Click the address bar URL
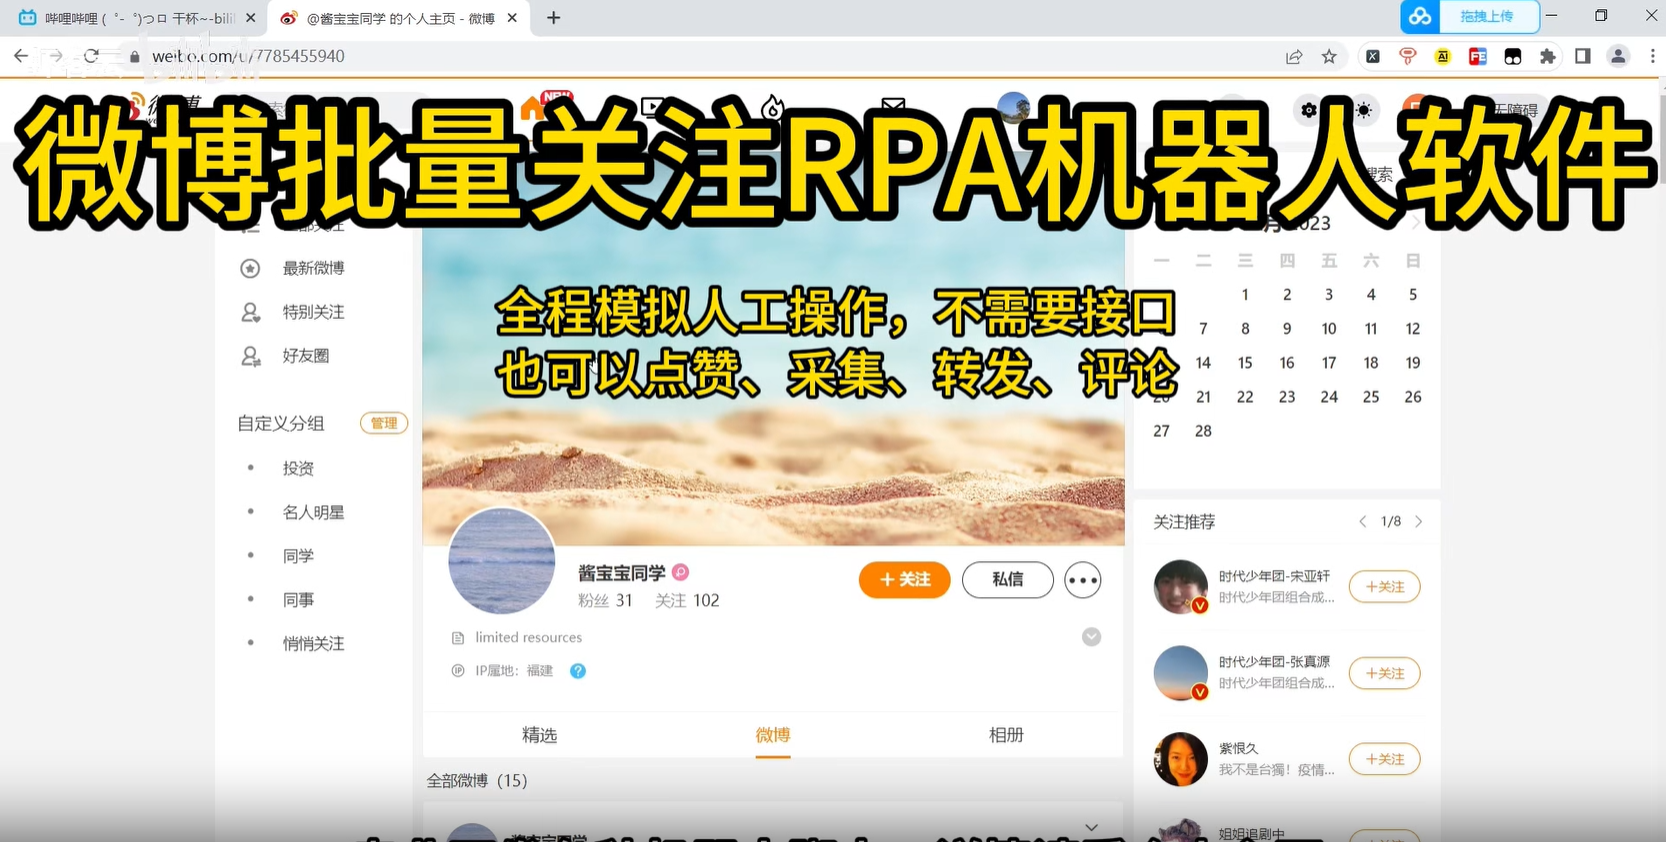Image resolution: width=1666 pixels, height=842 pixels. pos(248,57)
